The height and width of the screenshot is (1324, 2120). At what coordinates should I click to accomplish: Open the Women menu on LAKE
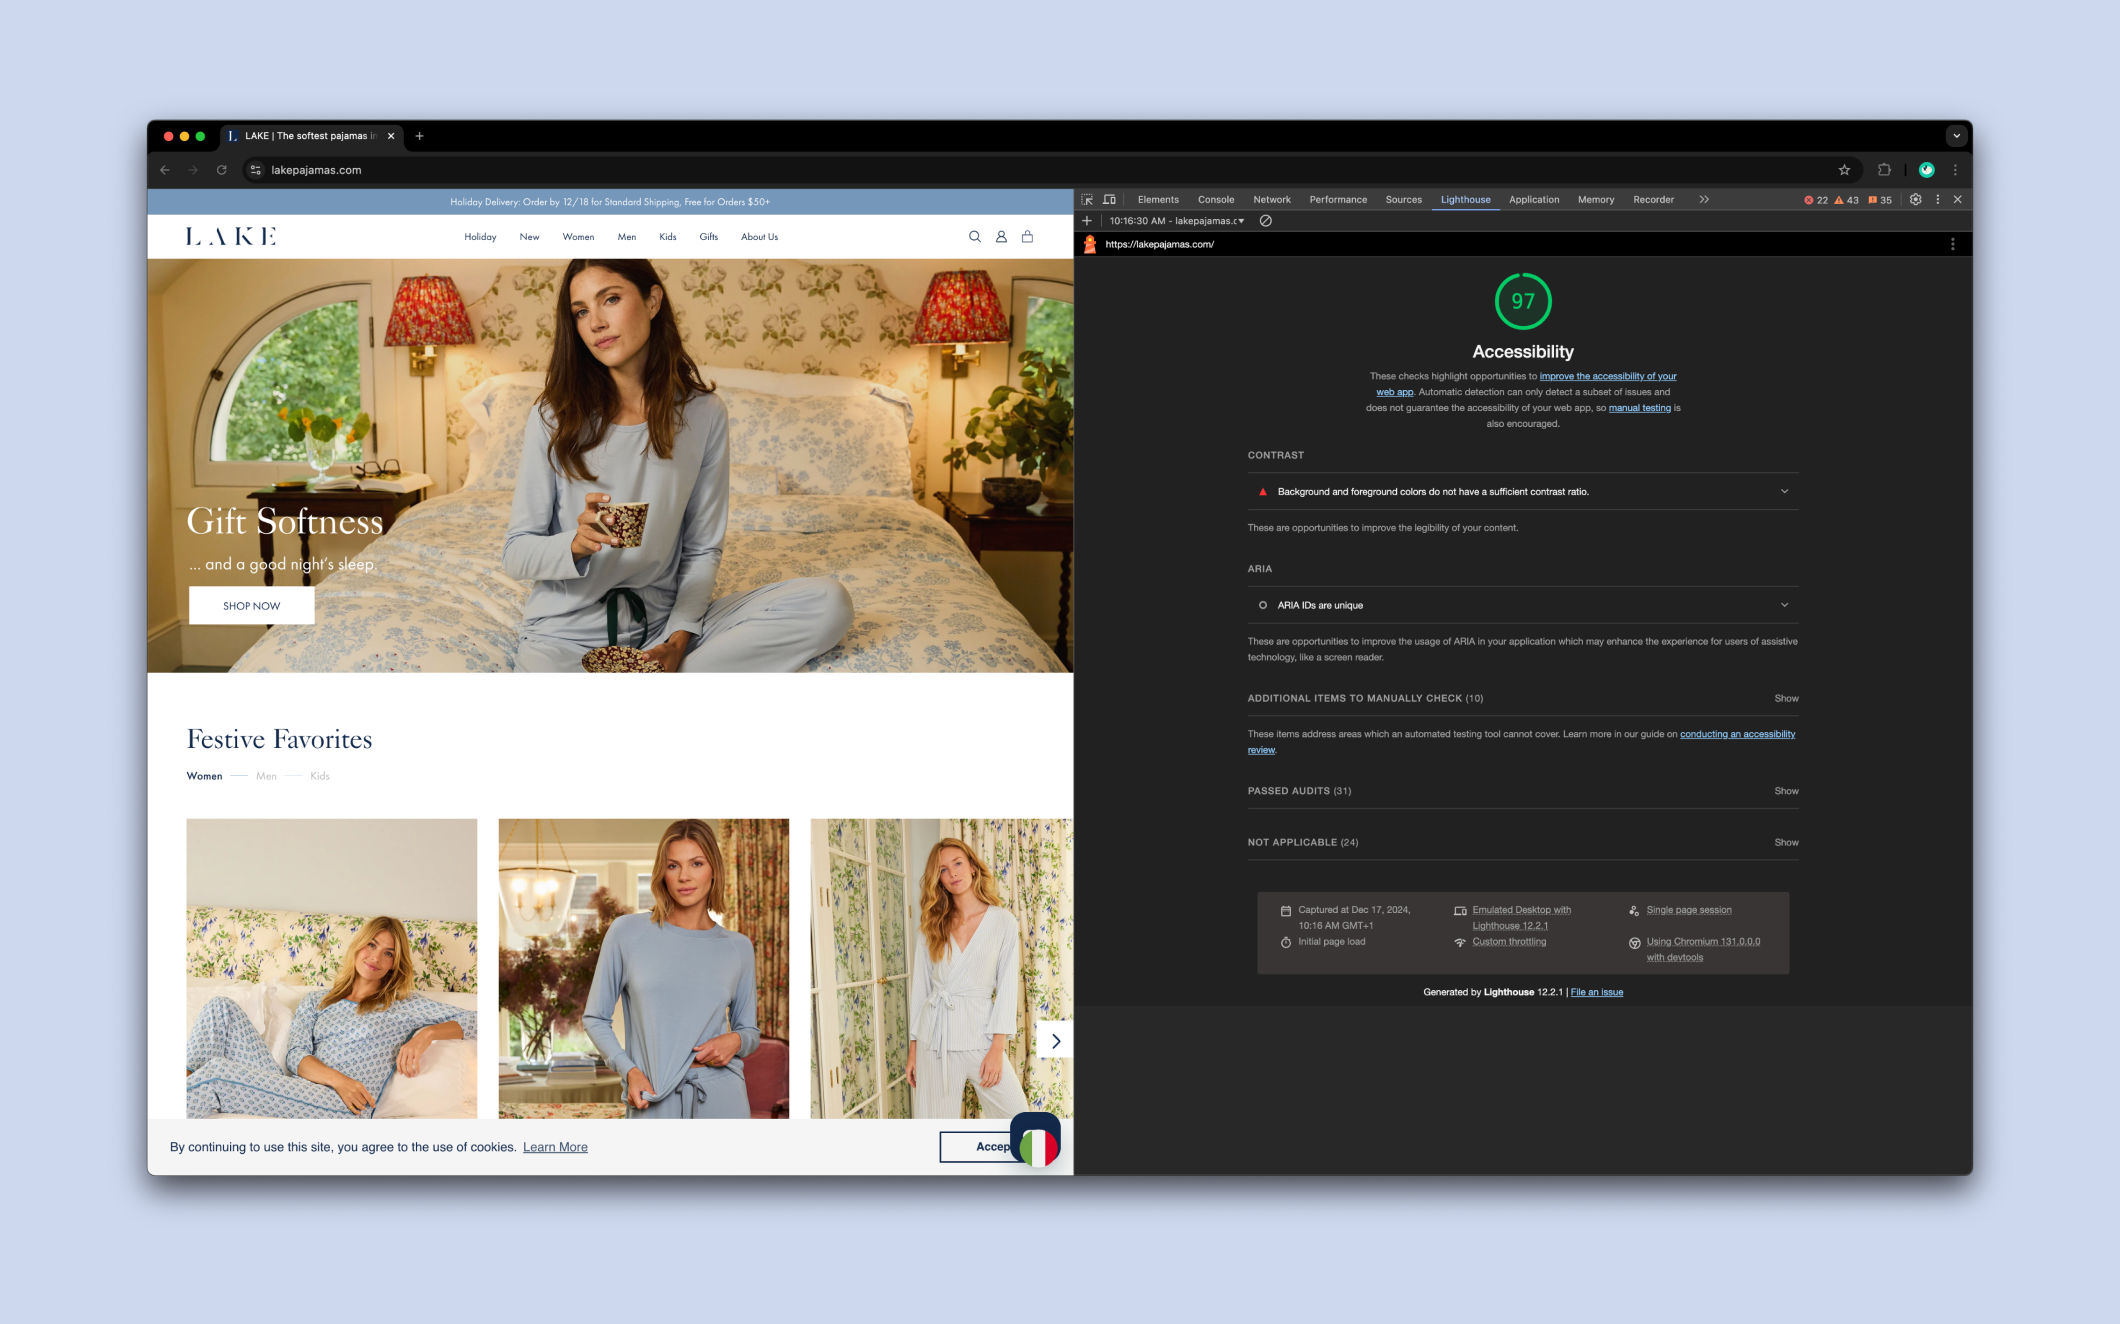578,237
